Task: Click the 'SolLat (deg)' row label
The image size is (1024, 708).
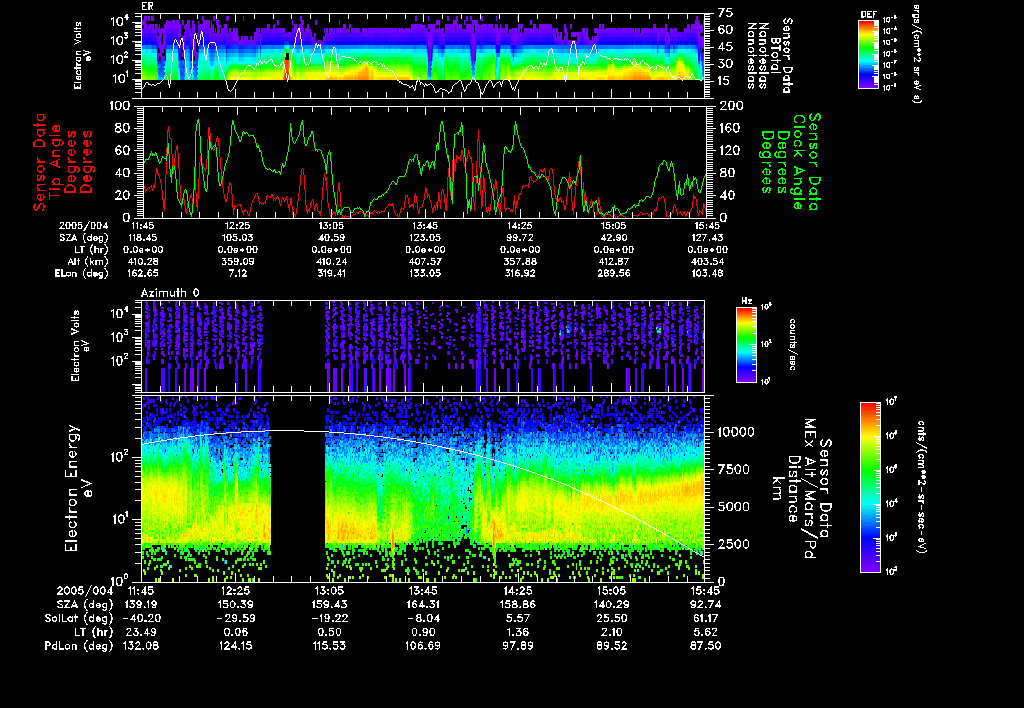Action: 79,619
